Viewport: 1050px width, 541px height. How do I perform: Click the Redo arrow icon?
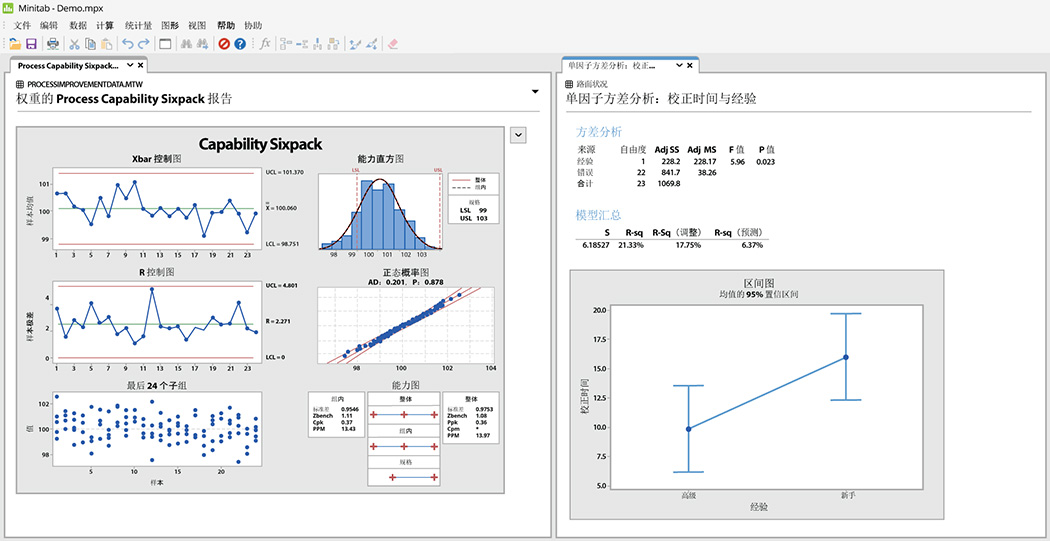coord(143,44)
